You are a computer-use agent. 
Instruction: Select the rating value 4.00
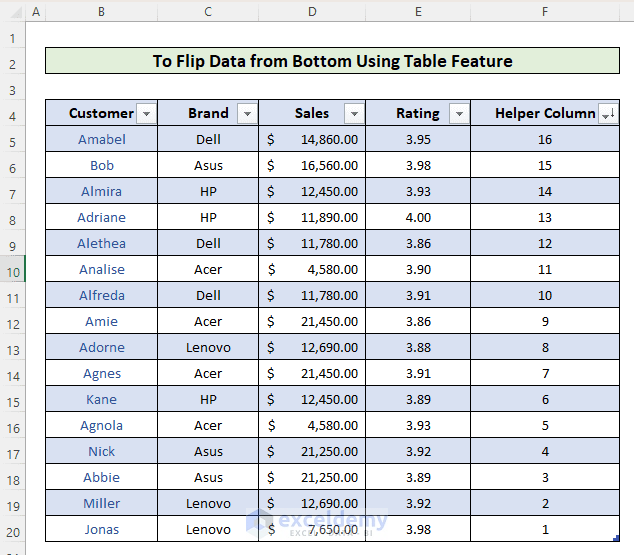tap(418, 217)
